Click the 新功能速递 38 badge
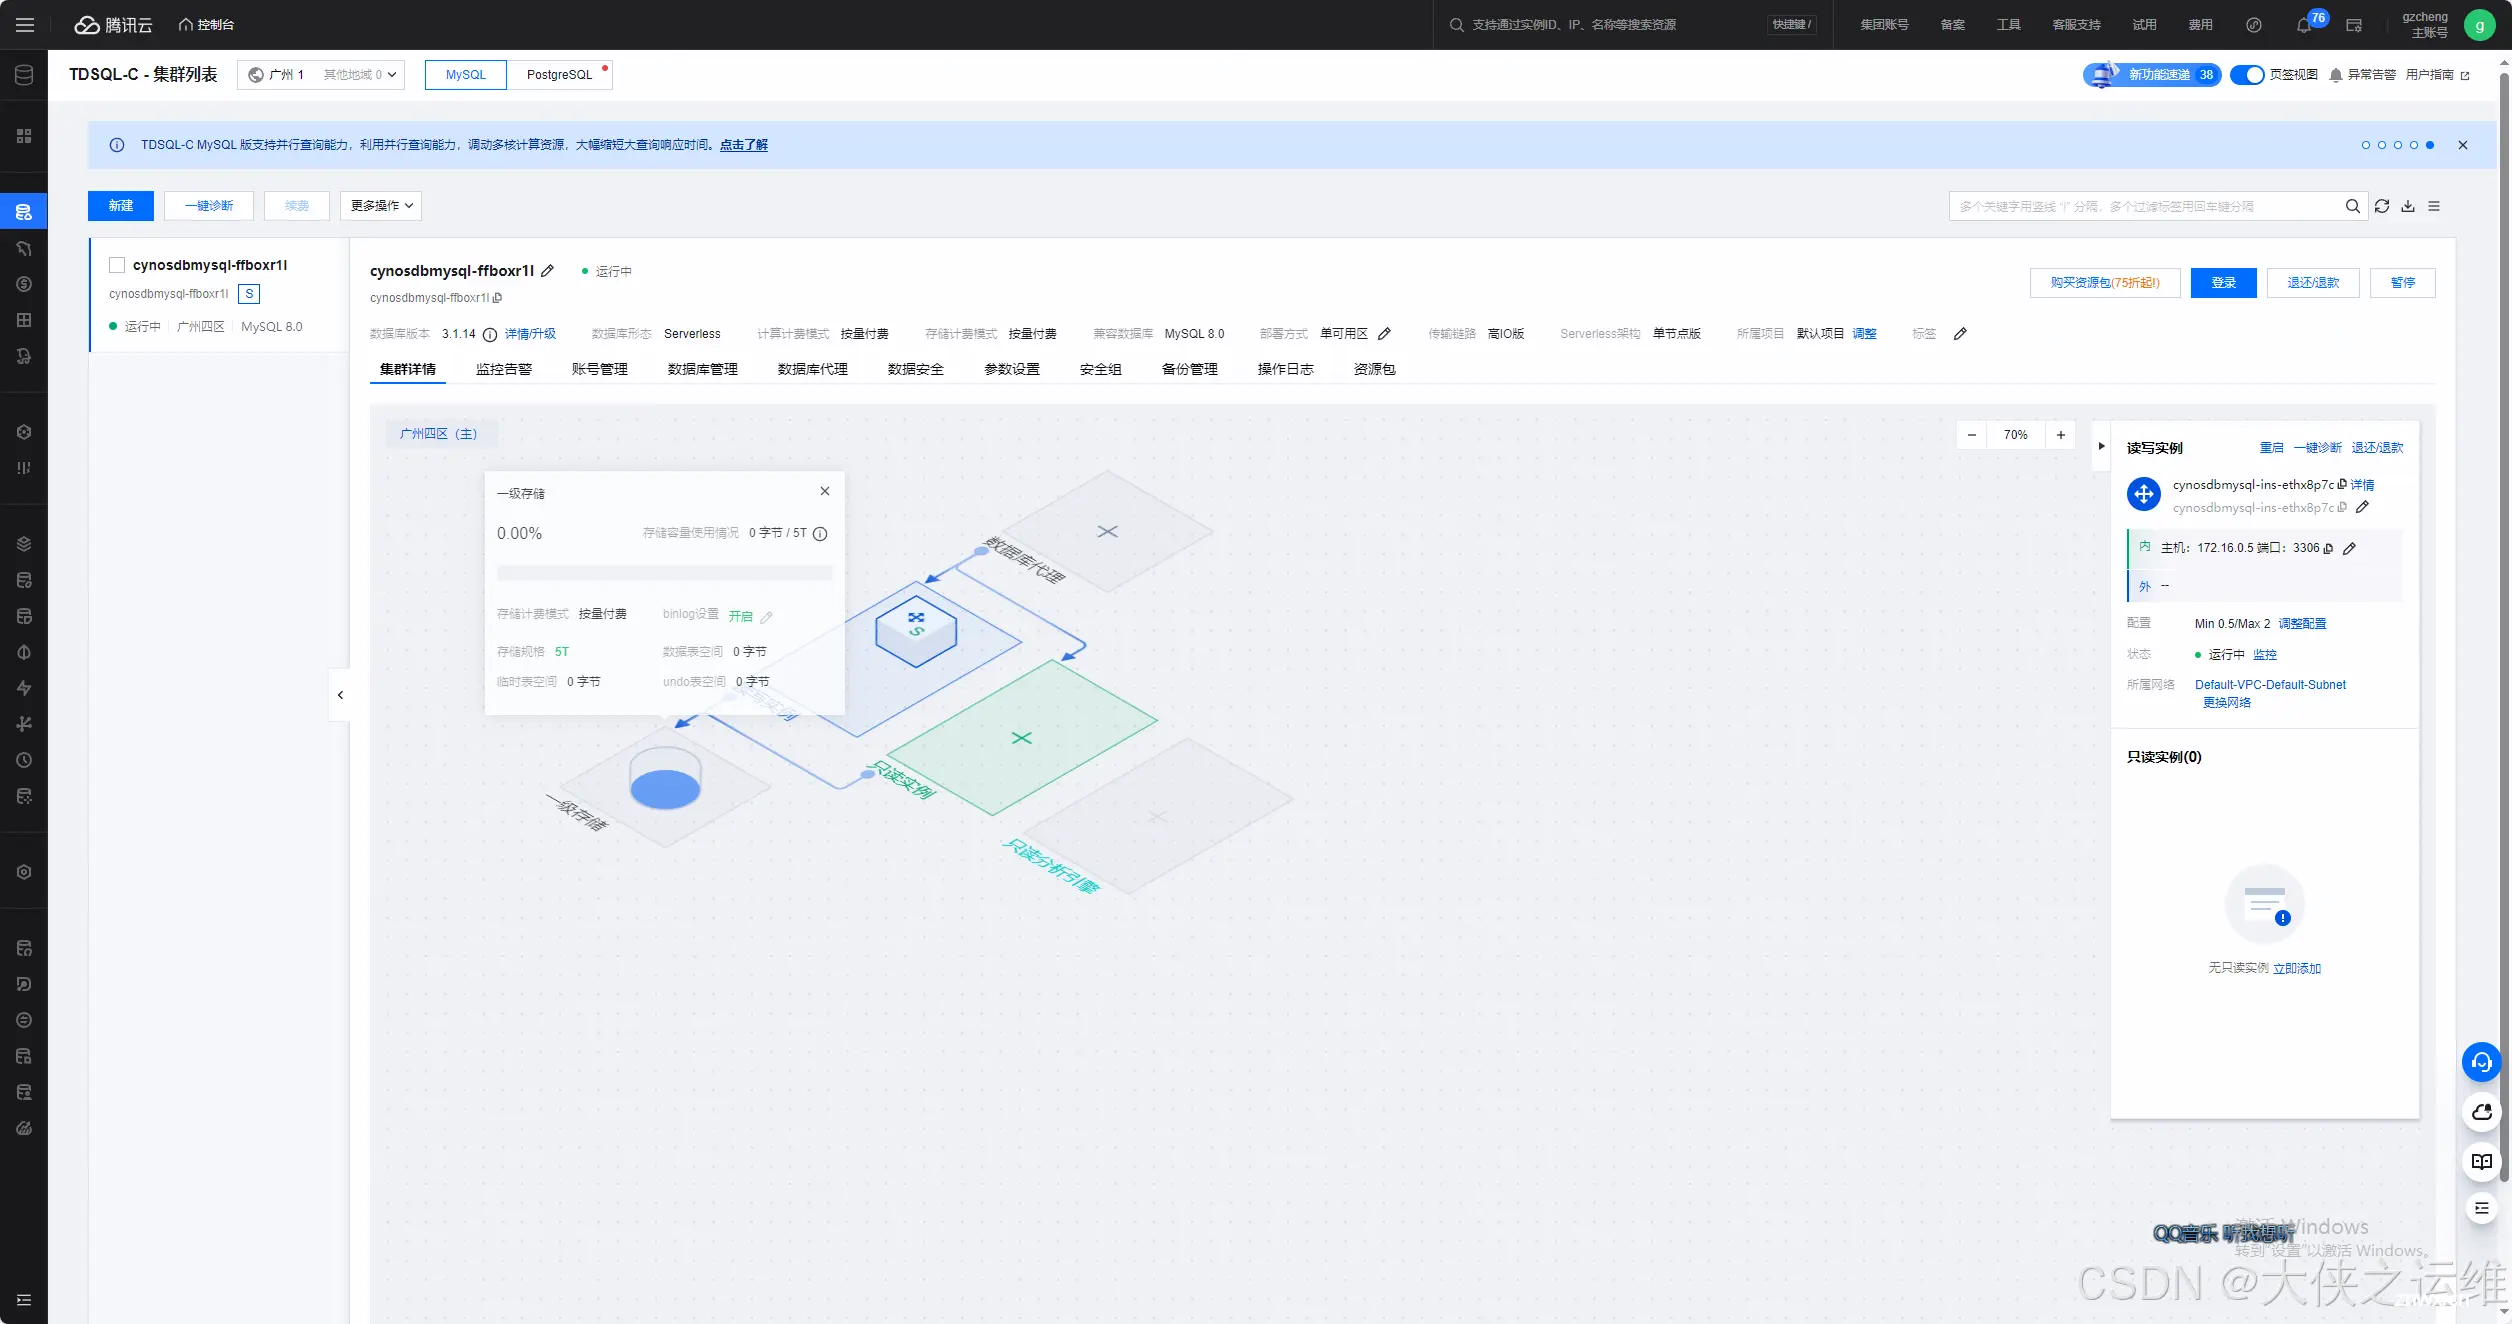 click(2152, 75)
